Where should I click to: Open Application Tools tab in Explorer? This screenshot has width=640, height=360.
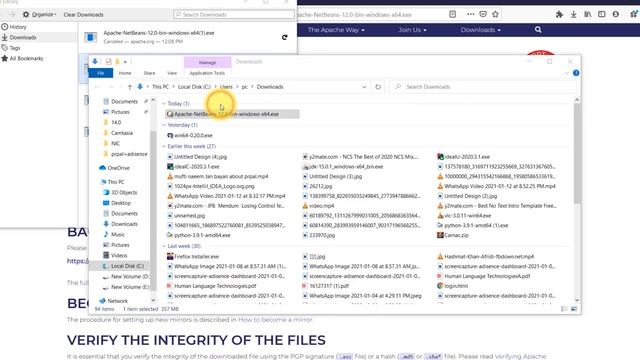pyautogui.click(x=207, y=73)
